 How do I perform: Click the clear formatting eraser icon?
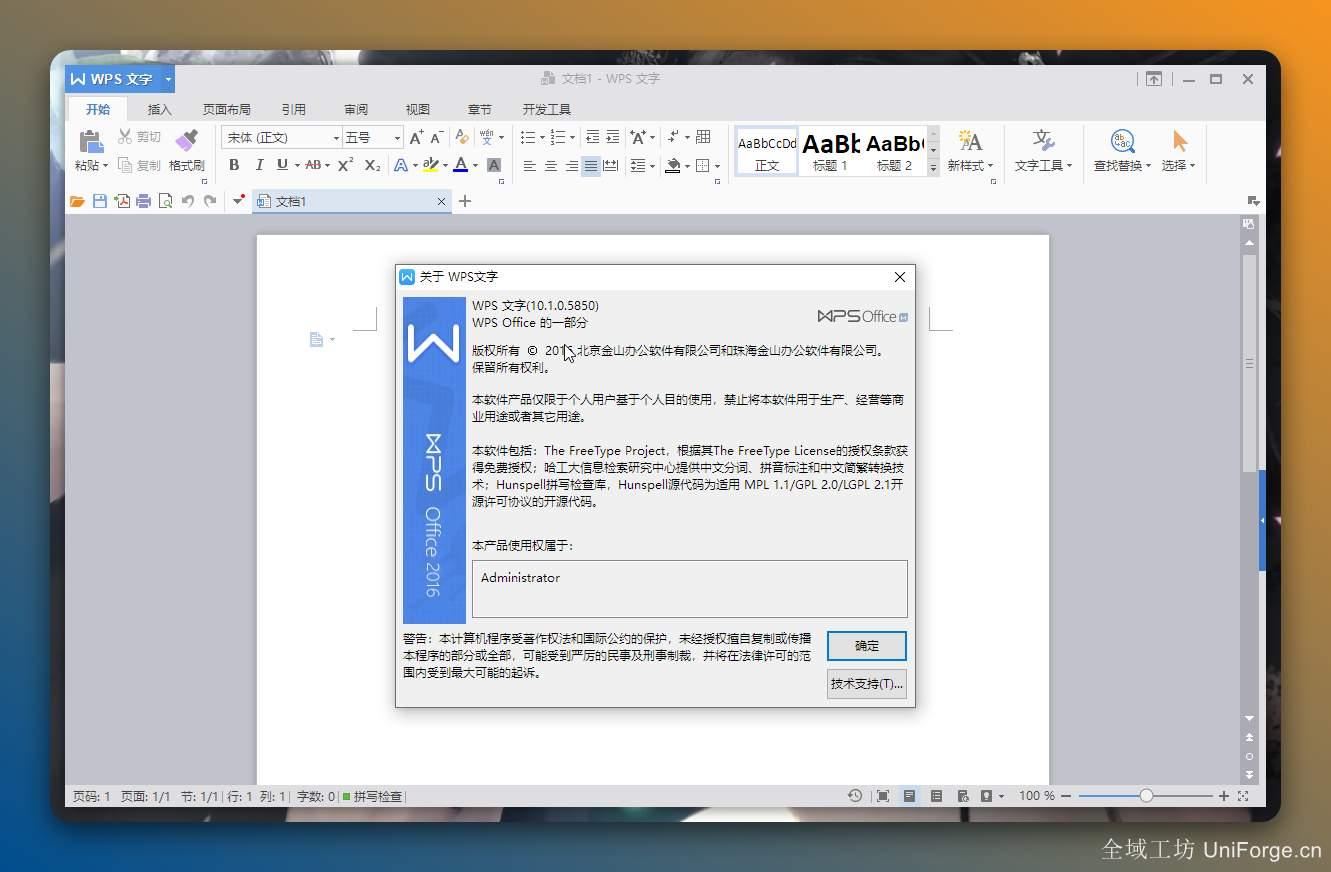tap(461, 137)
